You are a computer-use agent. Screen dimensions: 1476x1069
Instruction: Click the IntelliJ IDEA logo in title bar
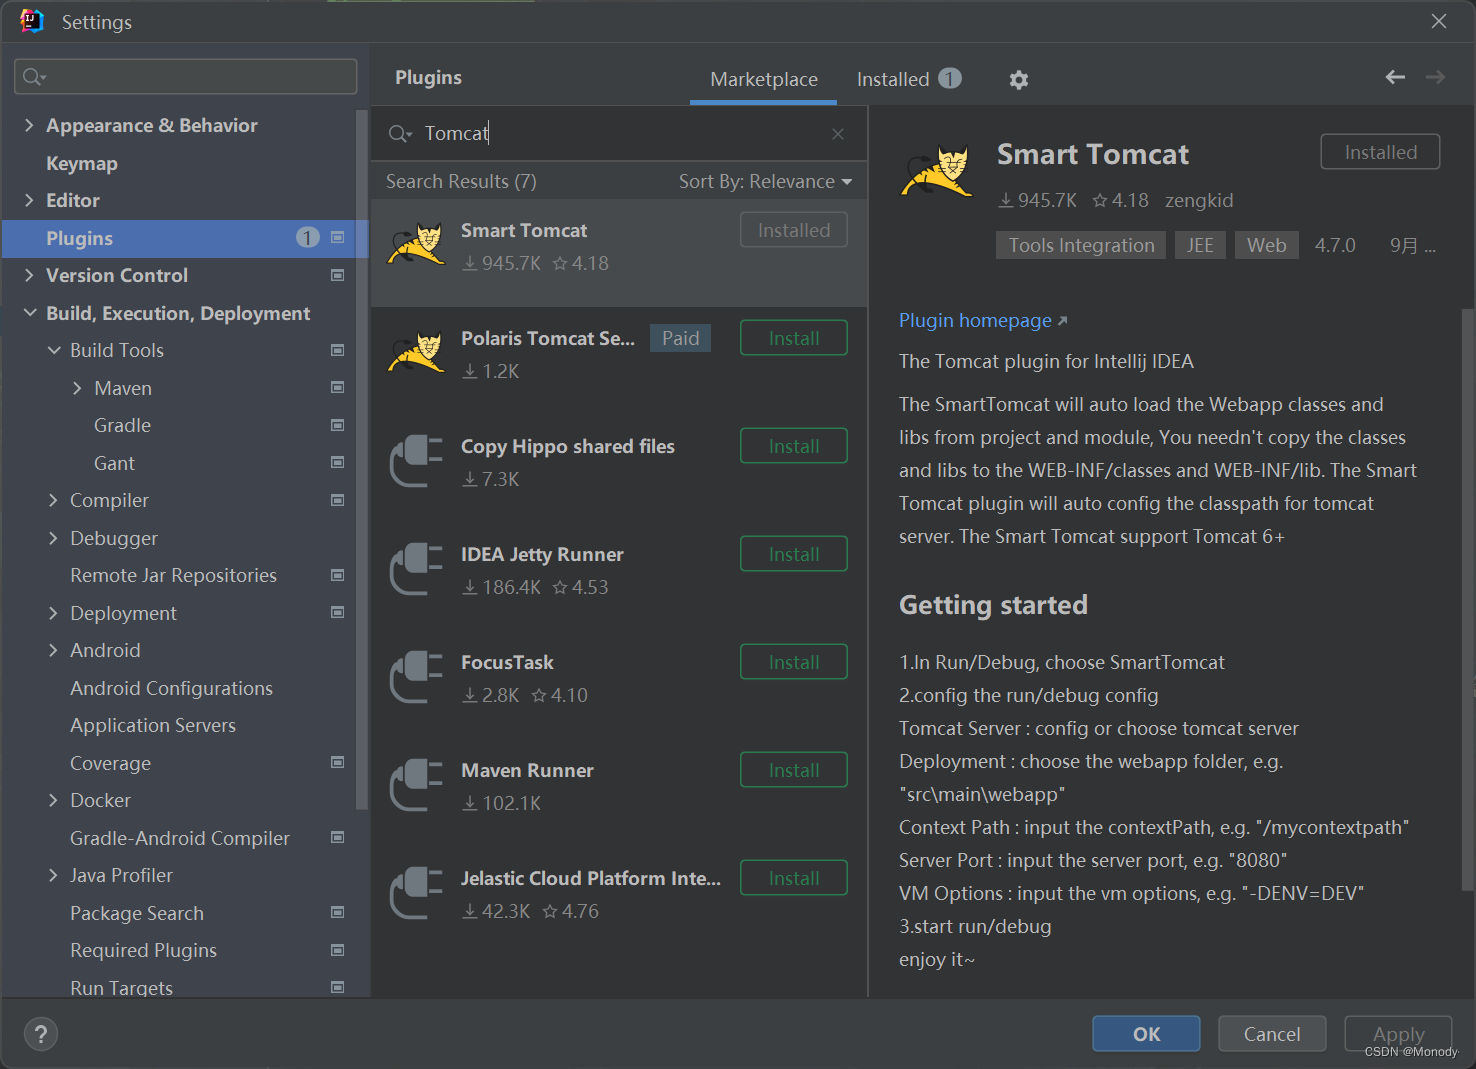pyautogui.click(x=32, y=21)
